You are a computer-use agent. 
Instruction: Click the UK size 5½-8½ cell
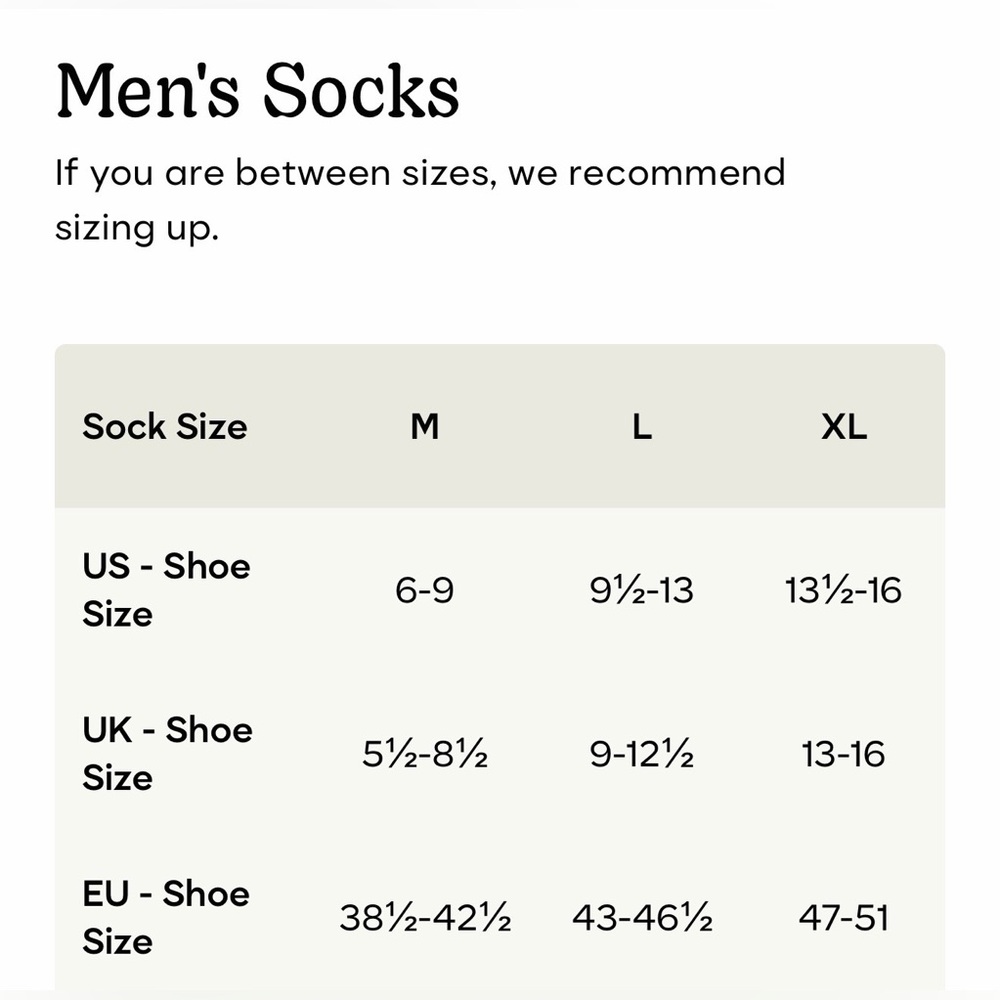(424, 755)
